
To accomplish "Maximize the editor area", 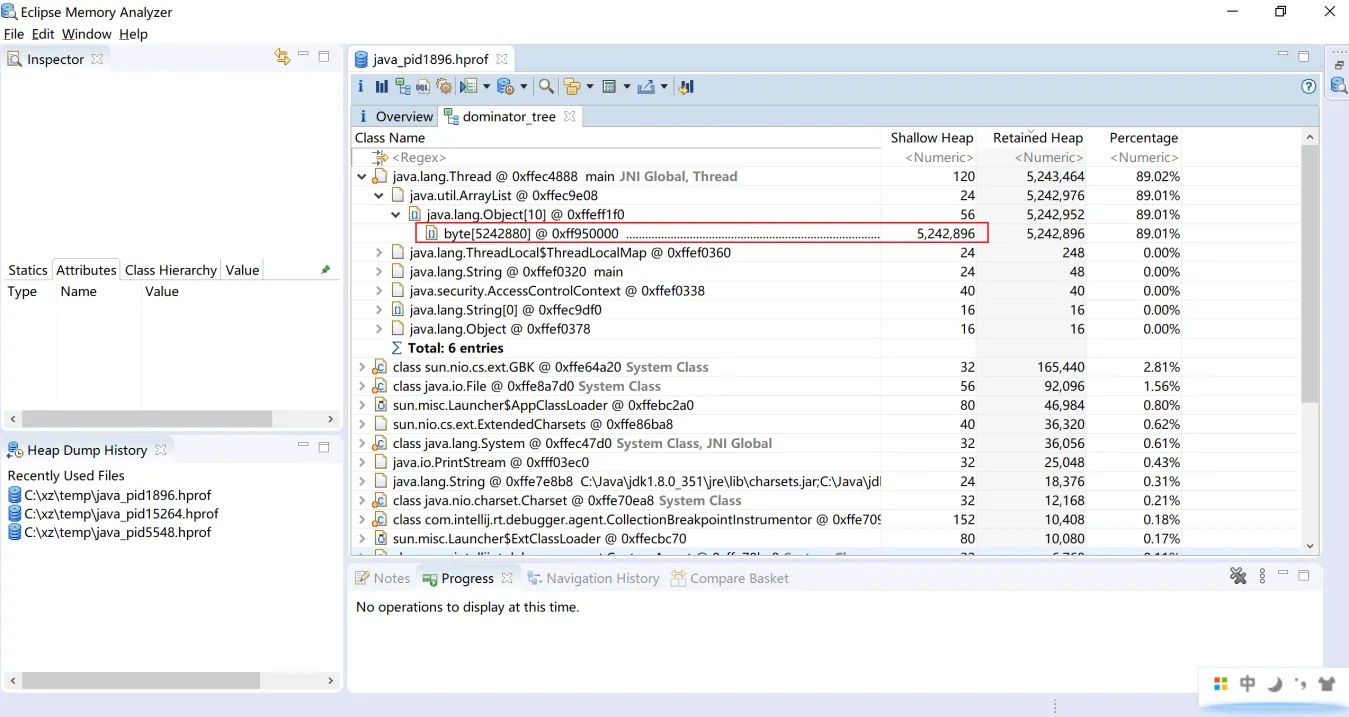I will (1304, 56).
